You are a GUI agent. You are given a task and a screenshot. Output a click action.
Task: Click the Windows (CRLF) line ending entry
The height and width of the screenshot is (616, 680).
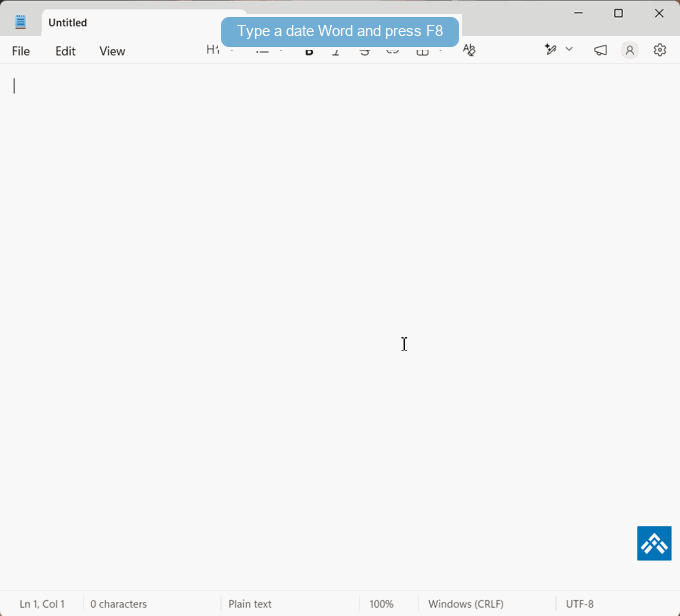(466, 604)
